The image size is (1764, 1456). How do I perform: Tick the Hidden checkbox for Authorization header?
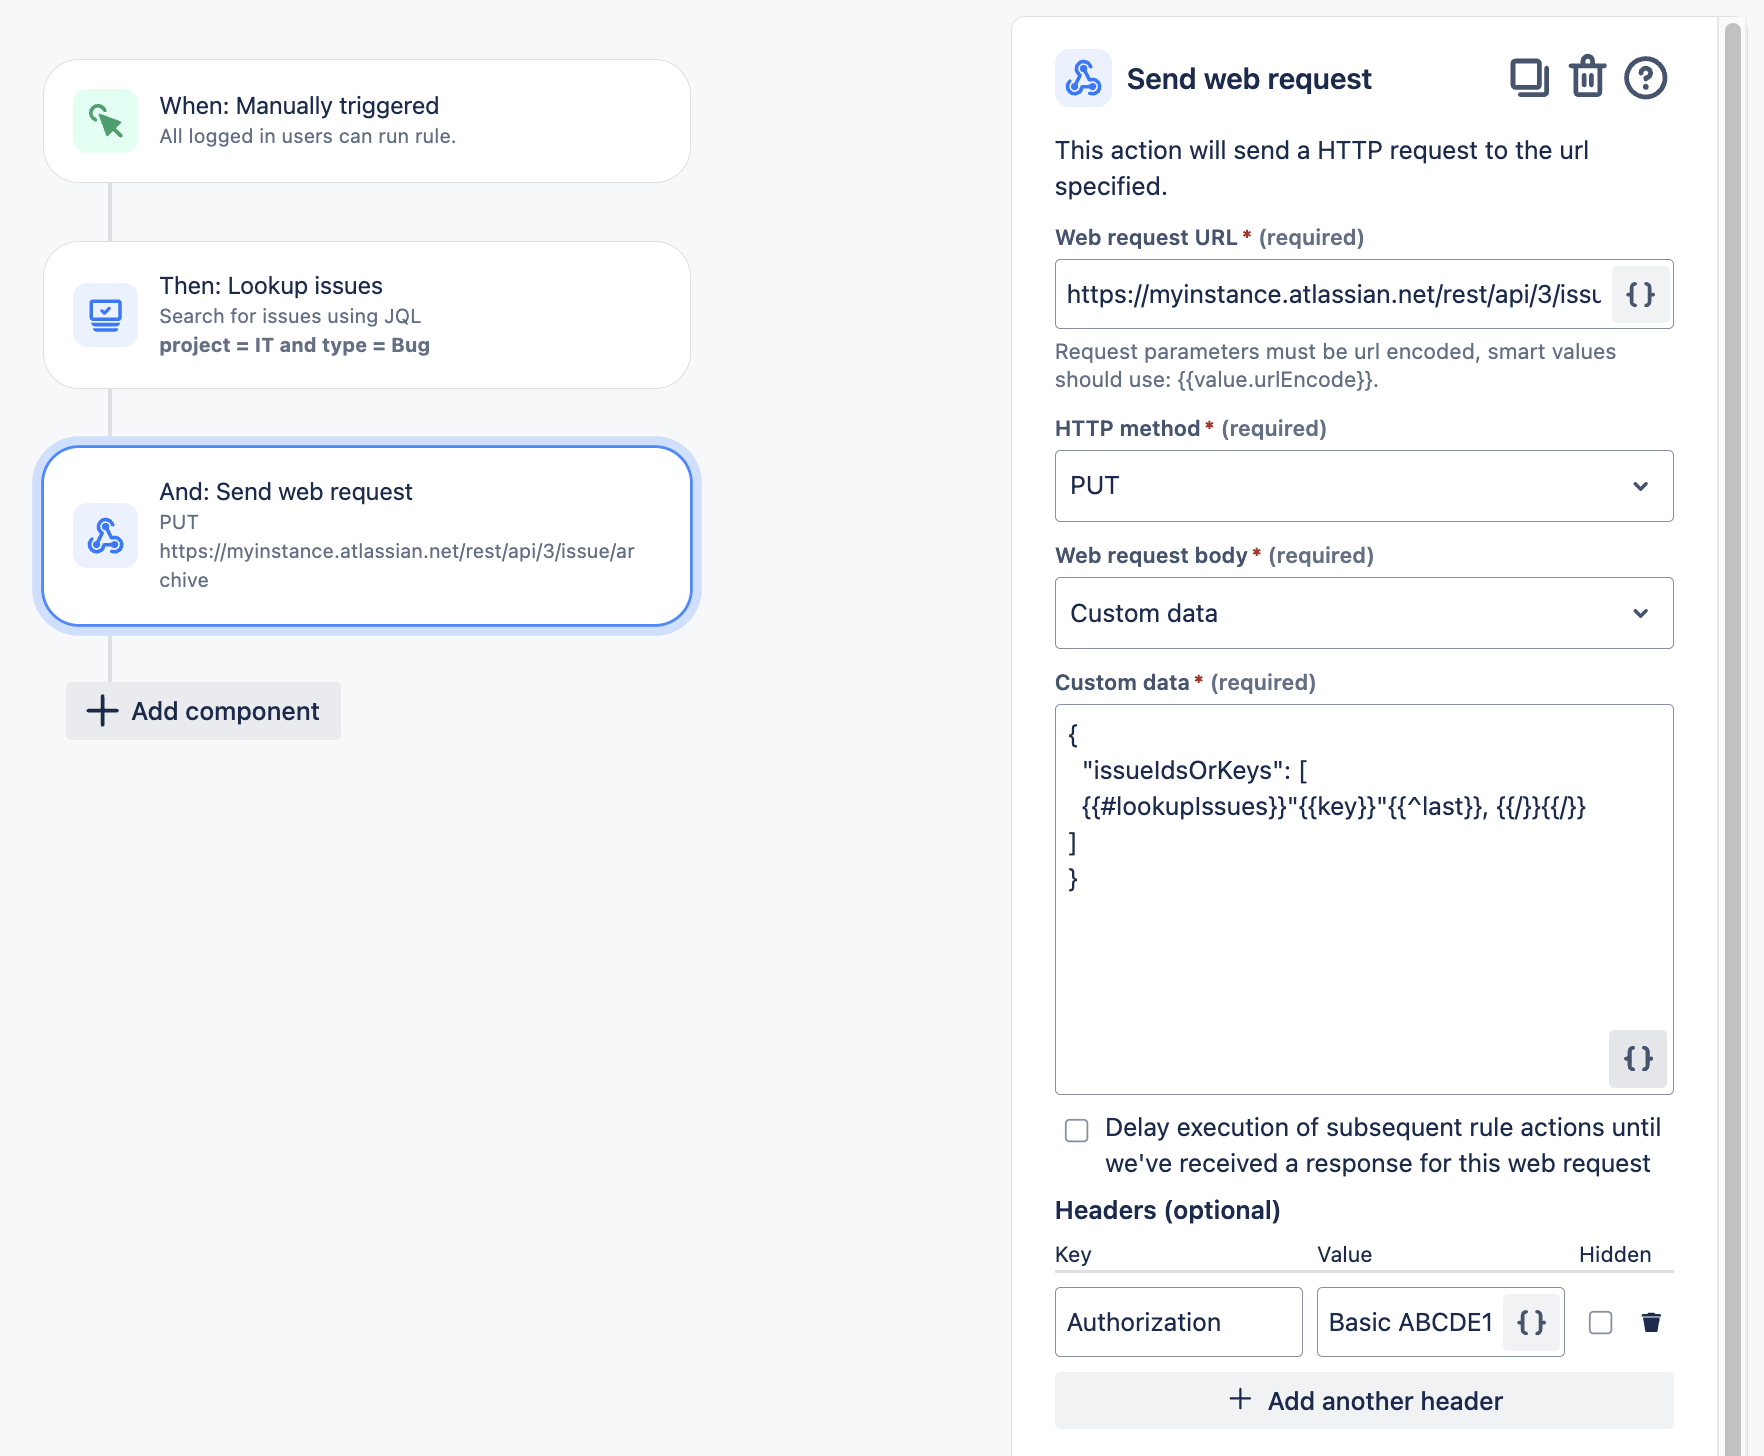1600,1322
